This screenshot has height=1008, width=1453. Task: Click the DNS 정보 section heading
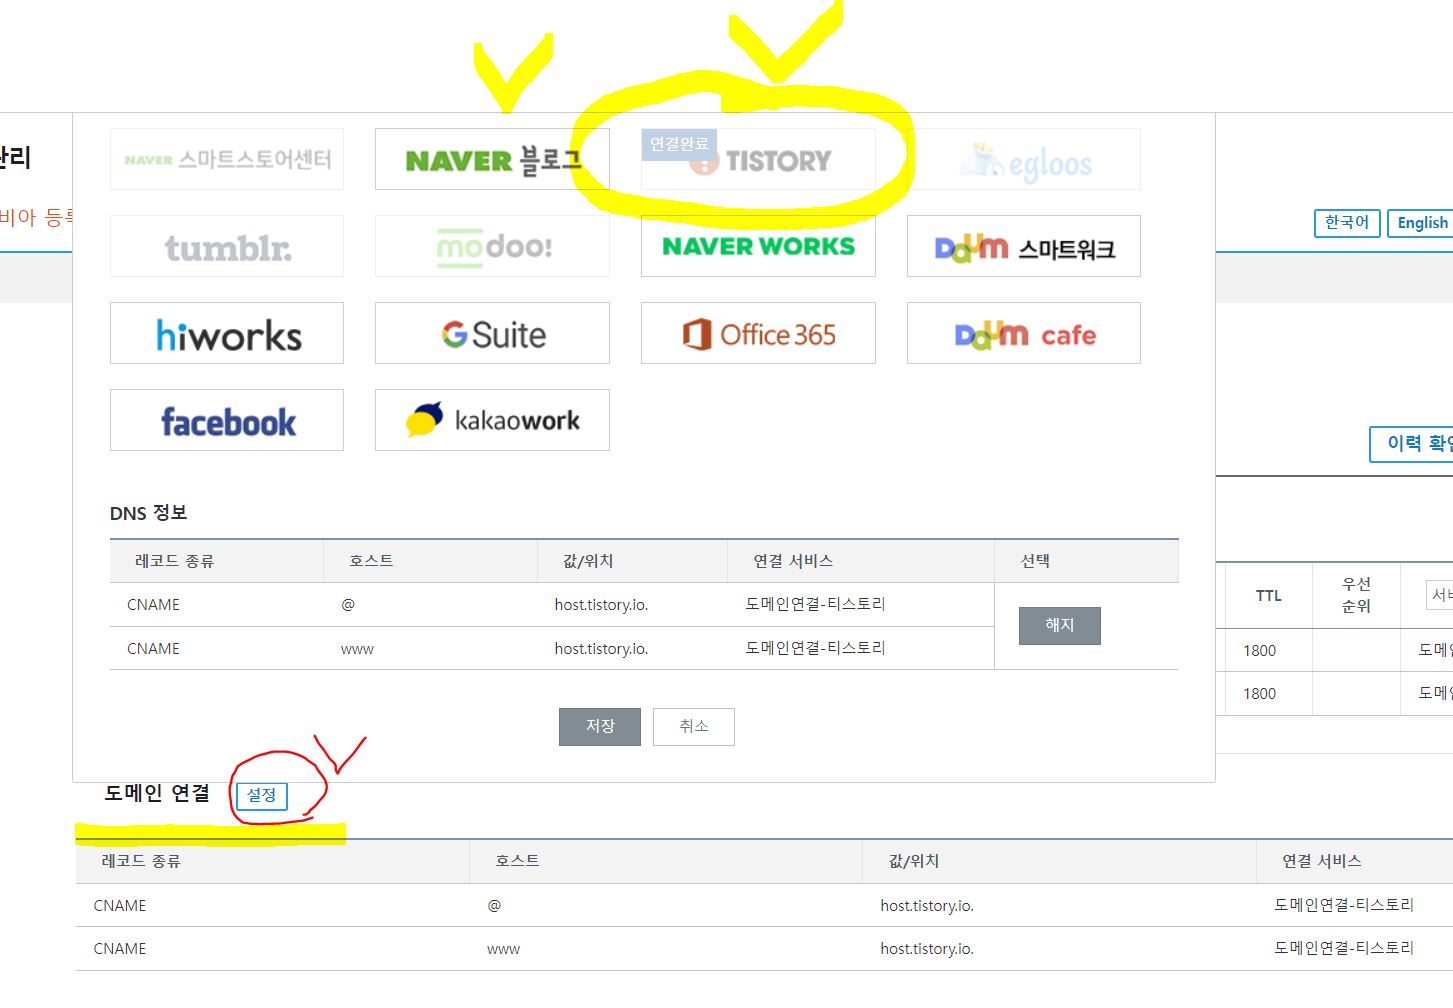148,513
